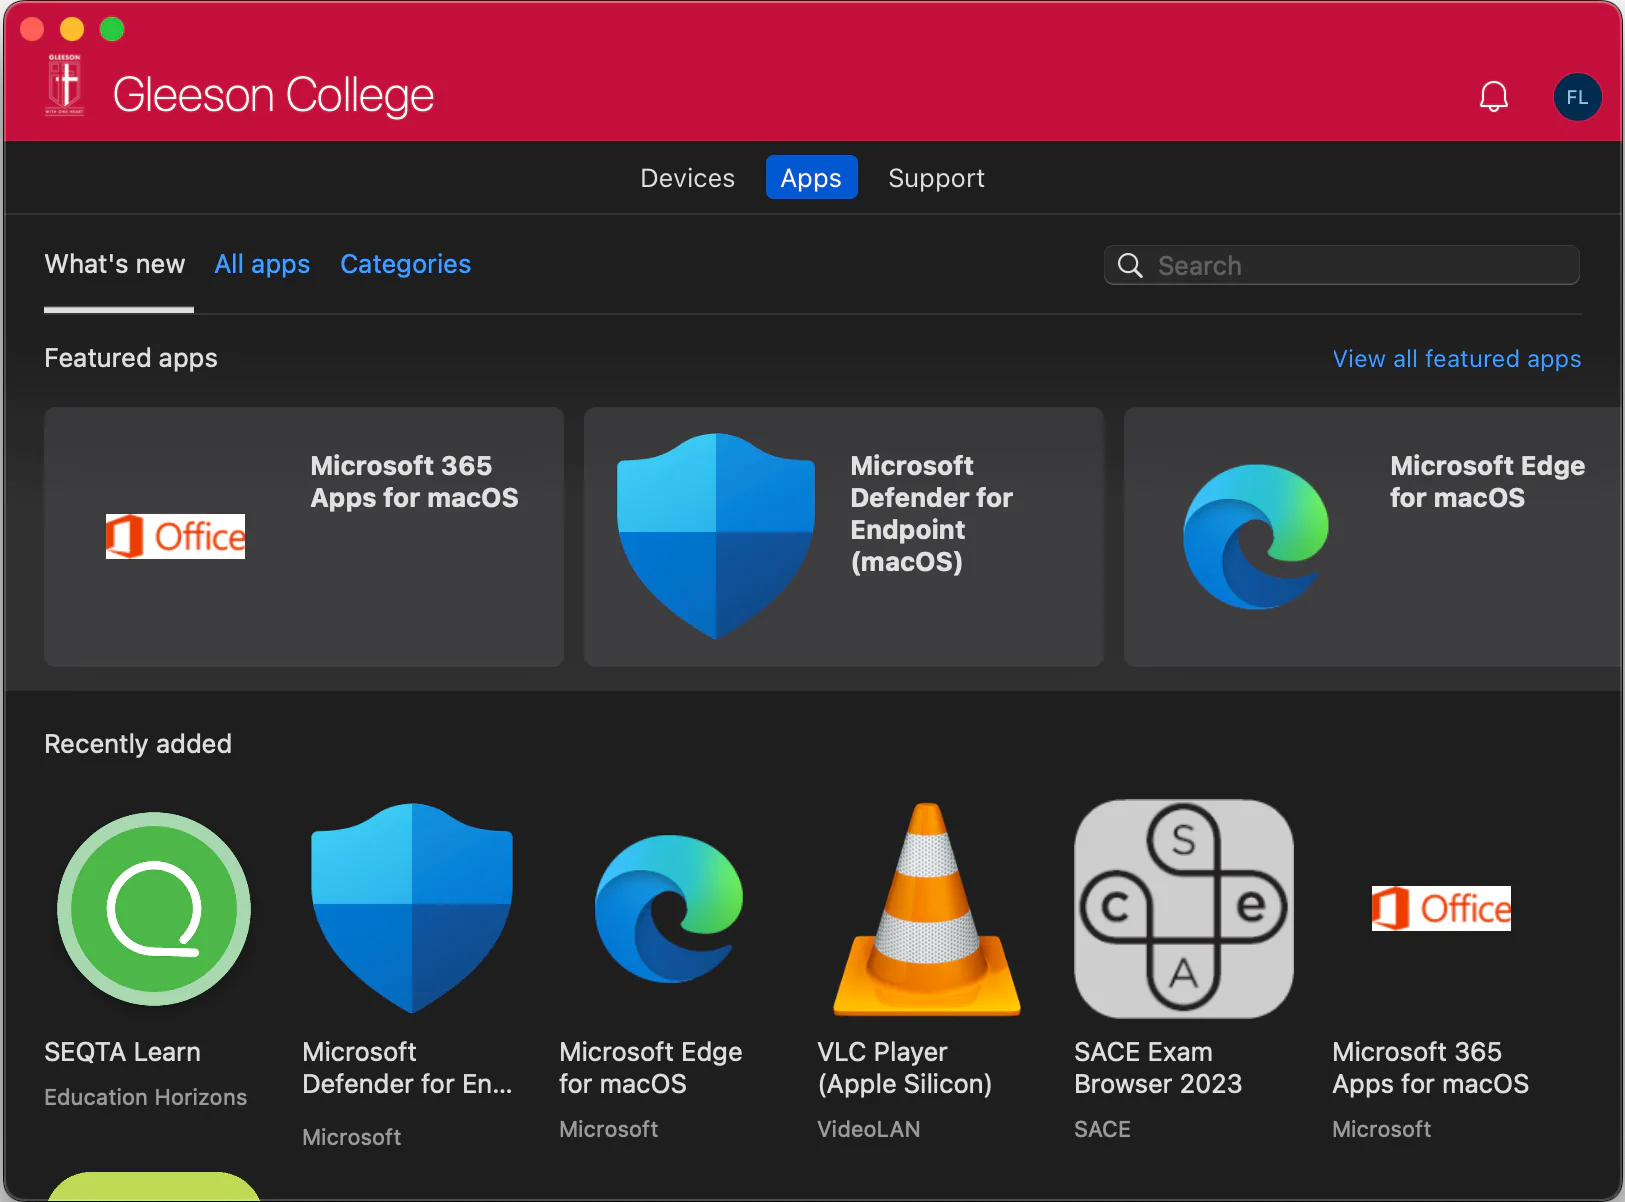The width and height of the screenshot is (1625, 1202).
Task: Open featured Microsoft Defender for Endpoint title
Action: (931, 514)
